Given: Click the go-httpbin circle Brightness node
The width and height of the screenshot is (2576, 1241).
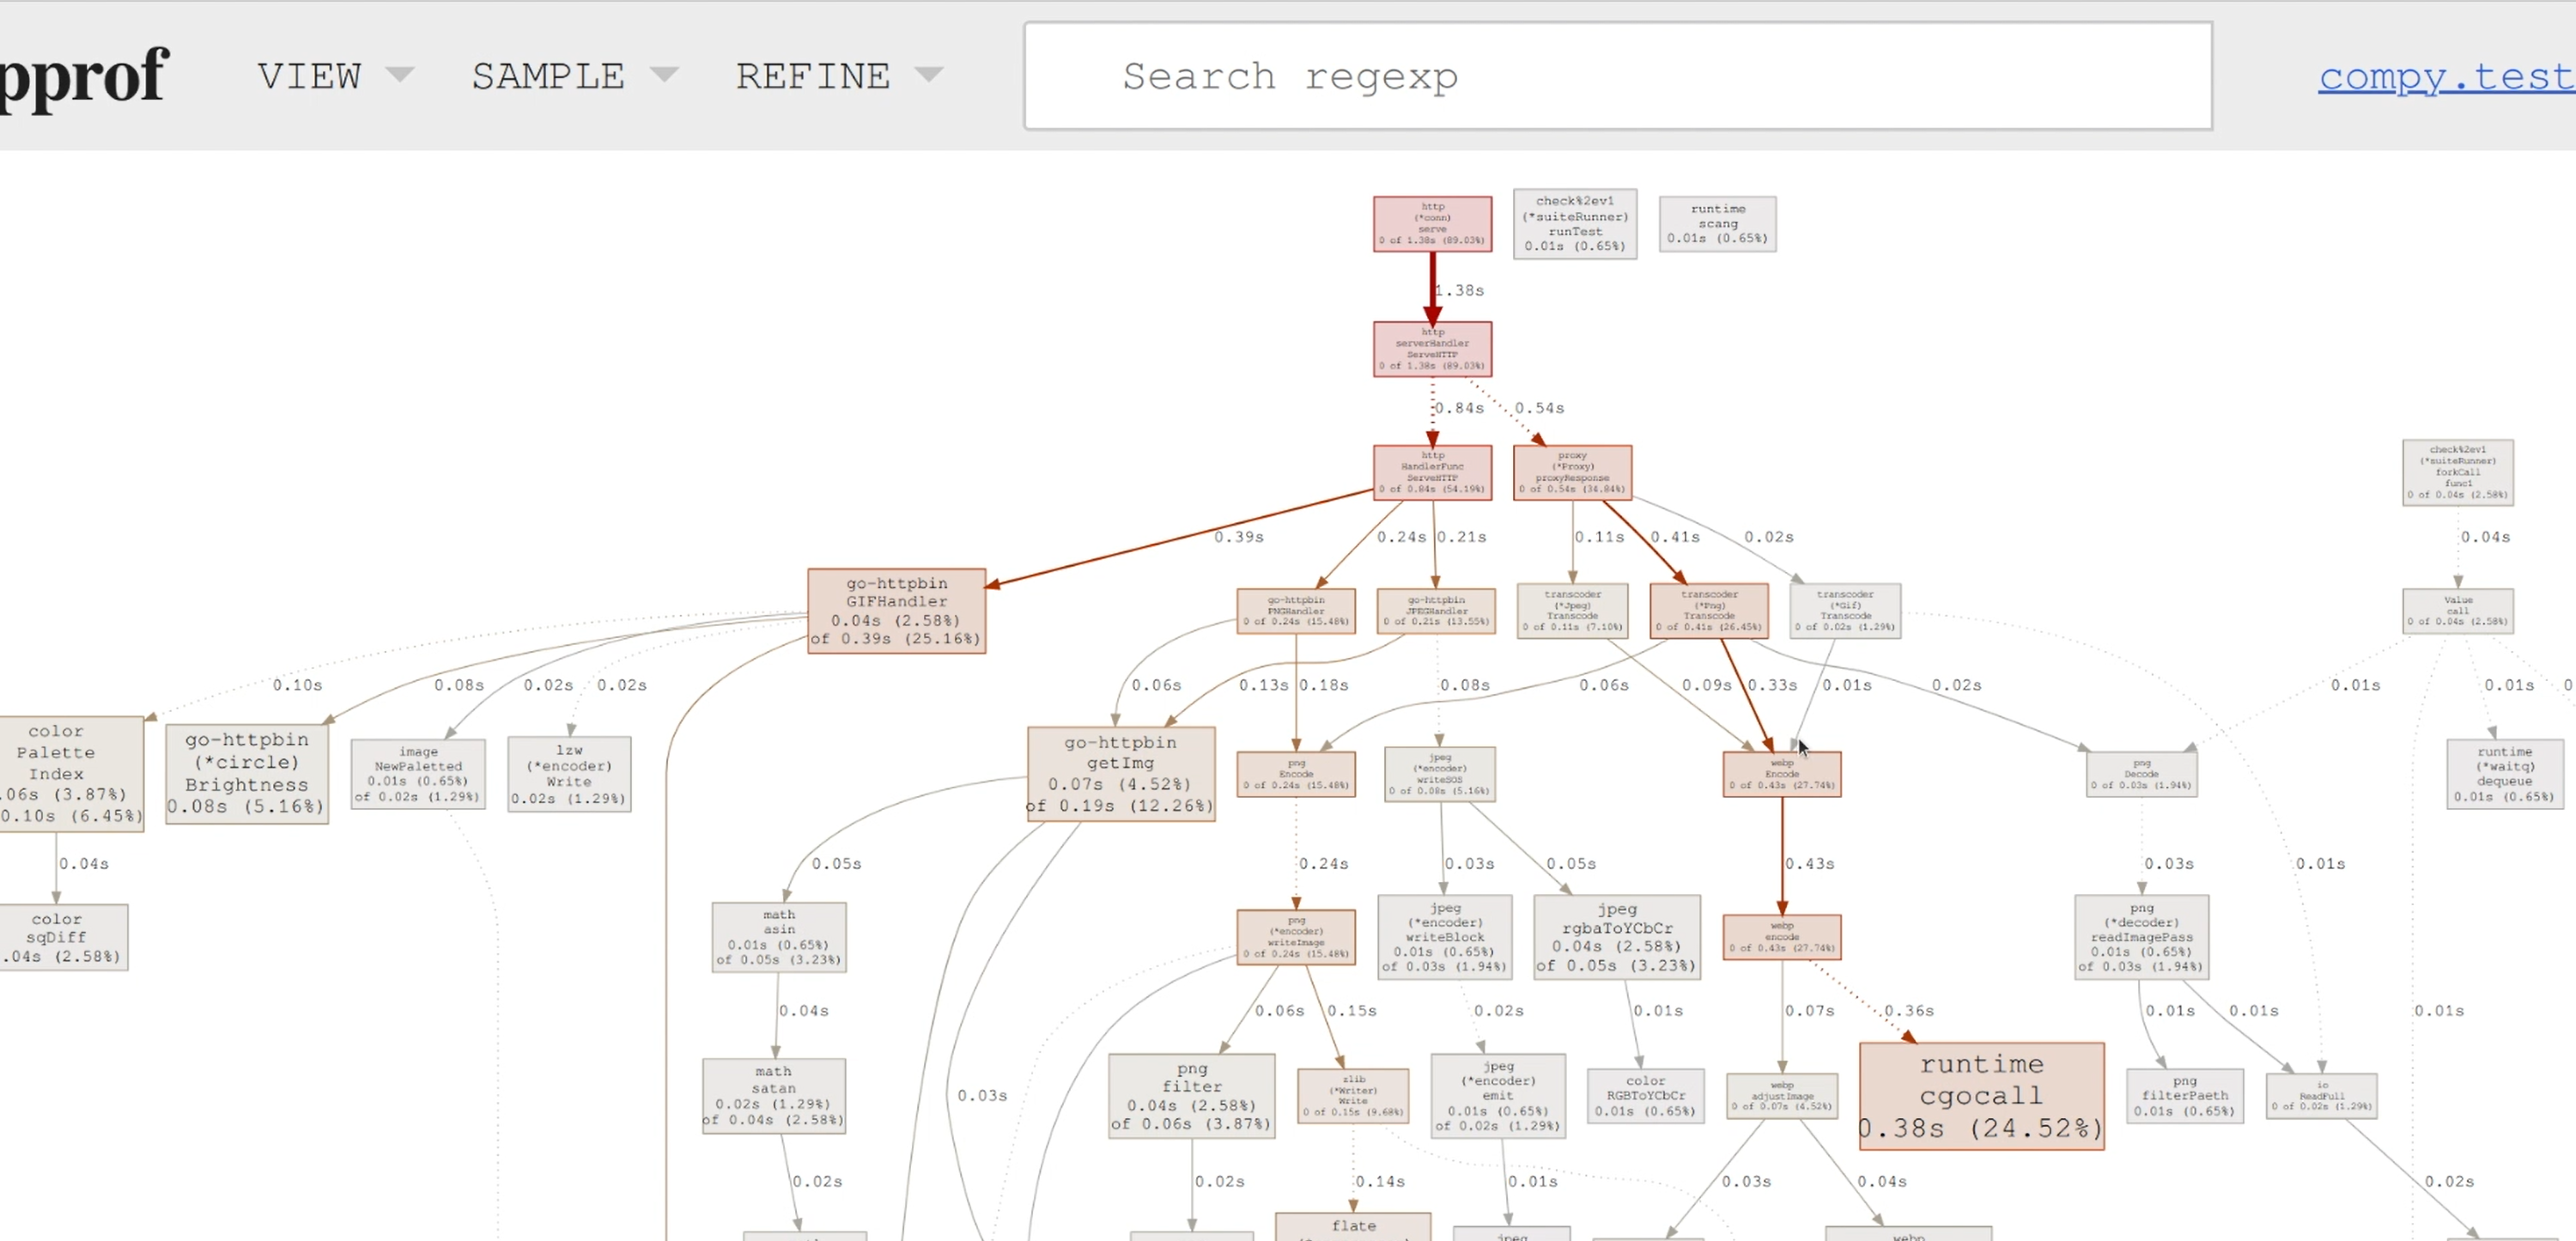Looking at the screenshot, I should tap(246, 773).
